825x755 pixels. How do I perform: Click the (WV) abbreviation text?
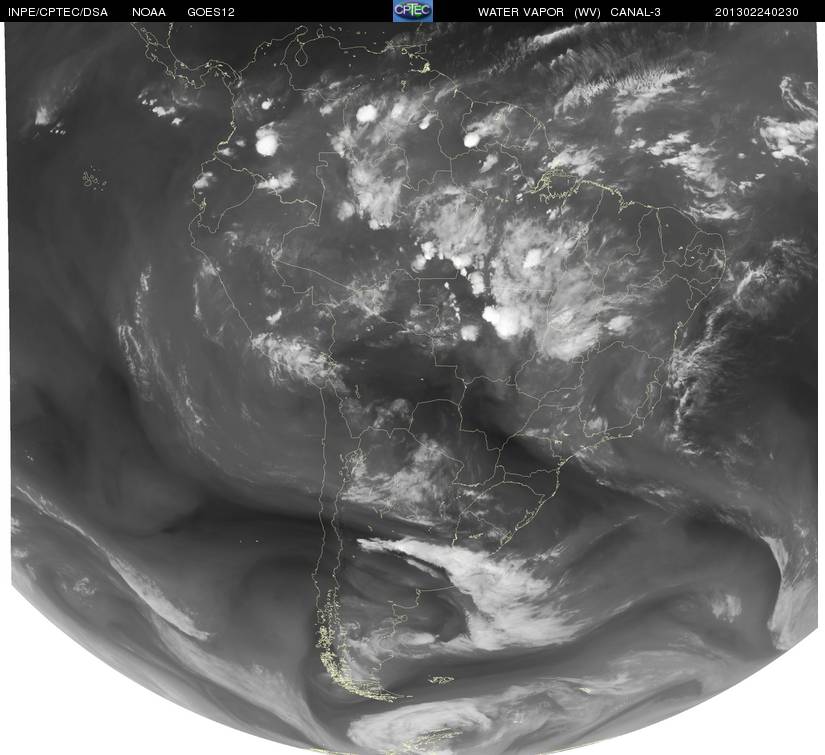pyautogui.click(x=587, y=12)
